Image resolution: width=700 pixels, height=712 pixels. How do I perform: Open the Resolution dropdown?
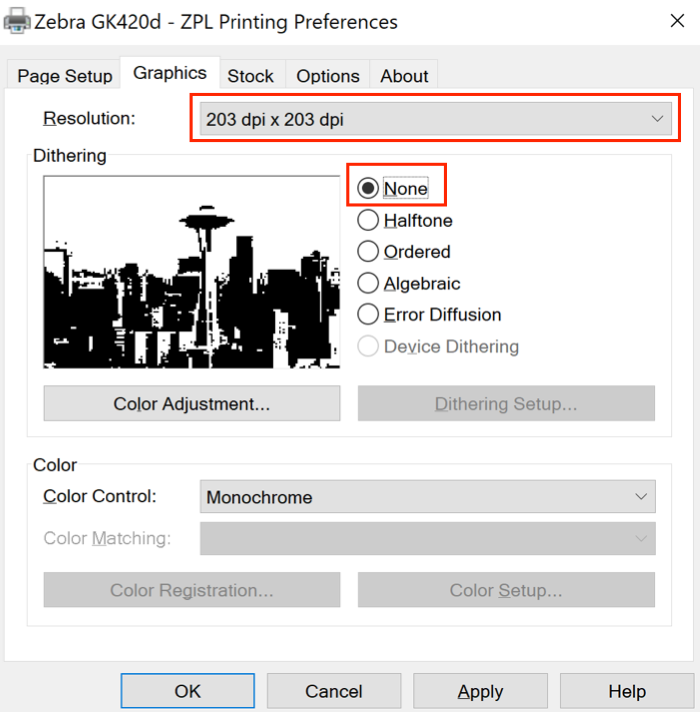pyautogui.click(x=435, y=120)
